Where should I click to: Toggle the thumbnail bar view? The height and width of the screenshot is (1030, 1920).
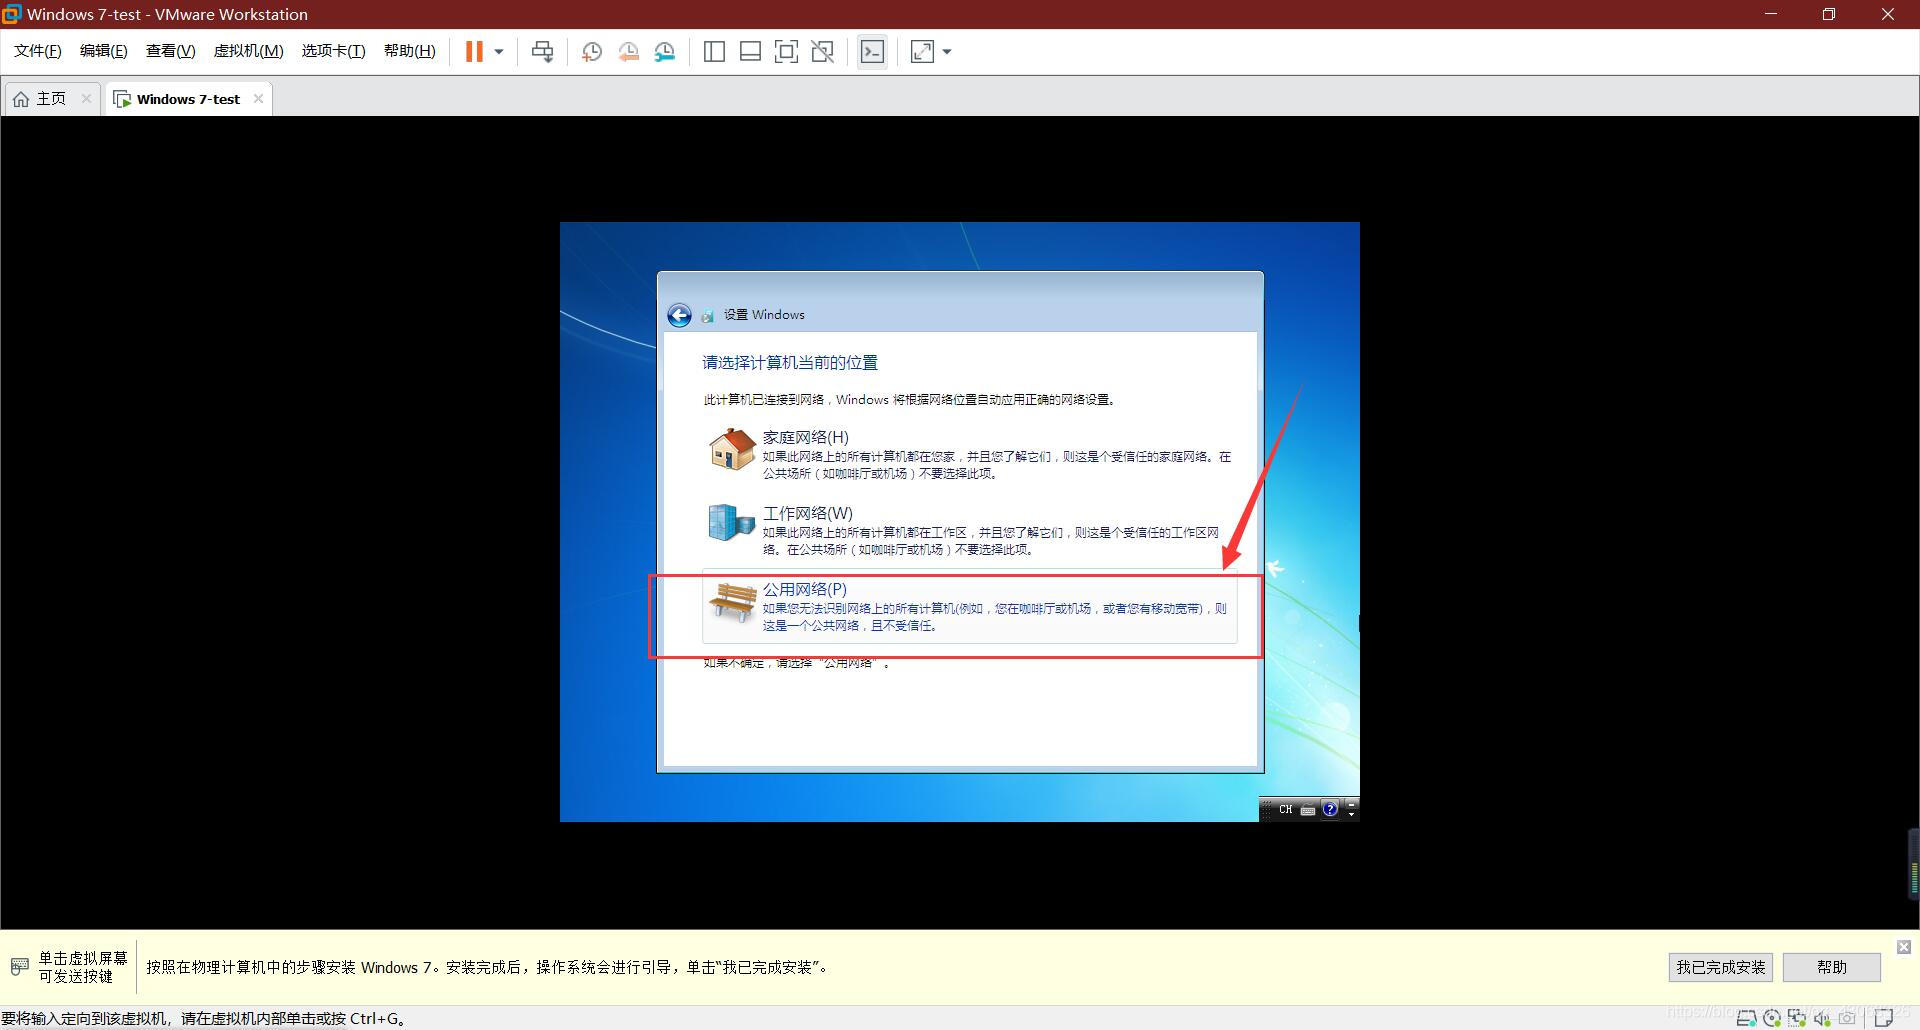click(x=750, y=51)
